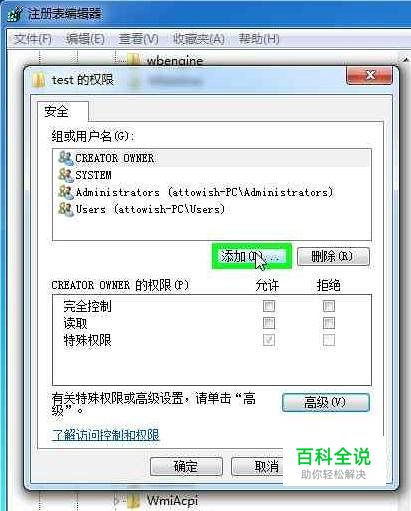Tick the Deny checkbox for 完全控制
The width and height of the screenshot is (411, 511).
click(x=329, y=306)
